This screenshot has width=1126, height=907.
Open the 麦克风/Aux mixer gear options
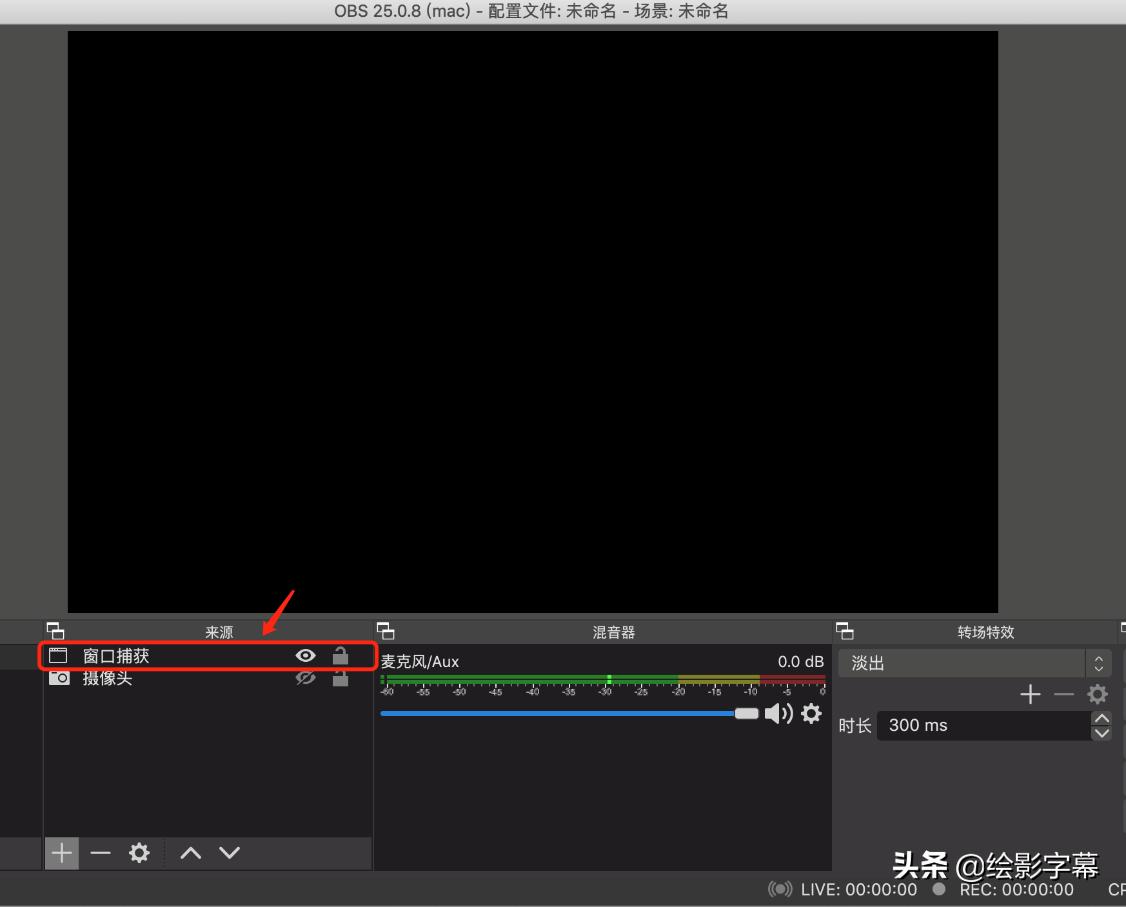(811, 713)
